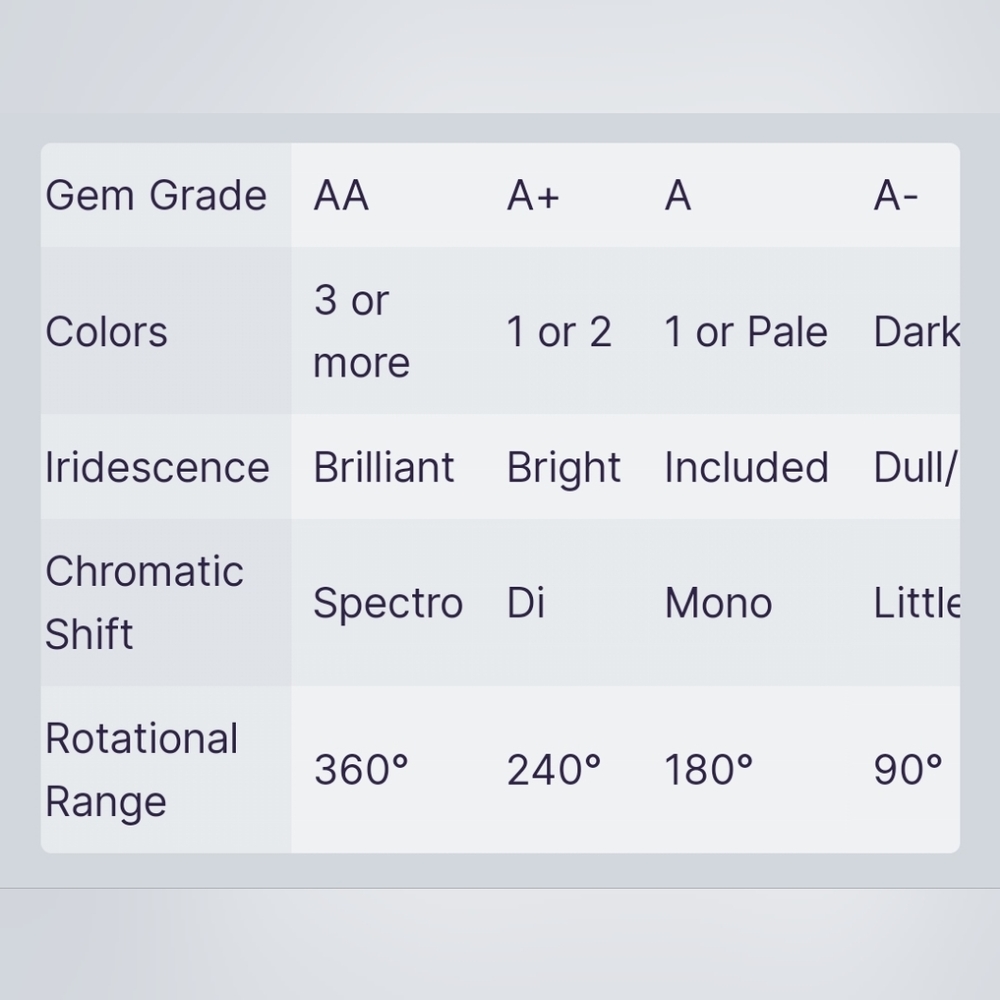Screen dimensions: 1000x1000
Task: Click the Gem Grade row header
Action: click(156, 195)
